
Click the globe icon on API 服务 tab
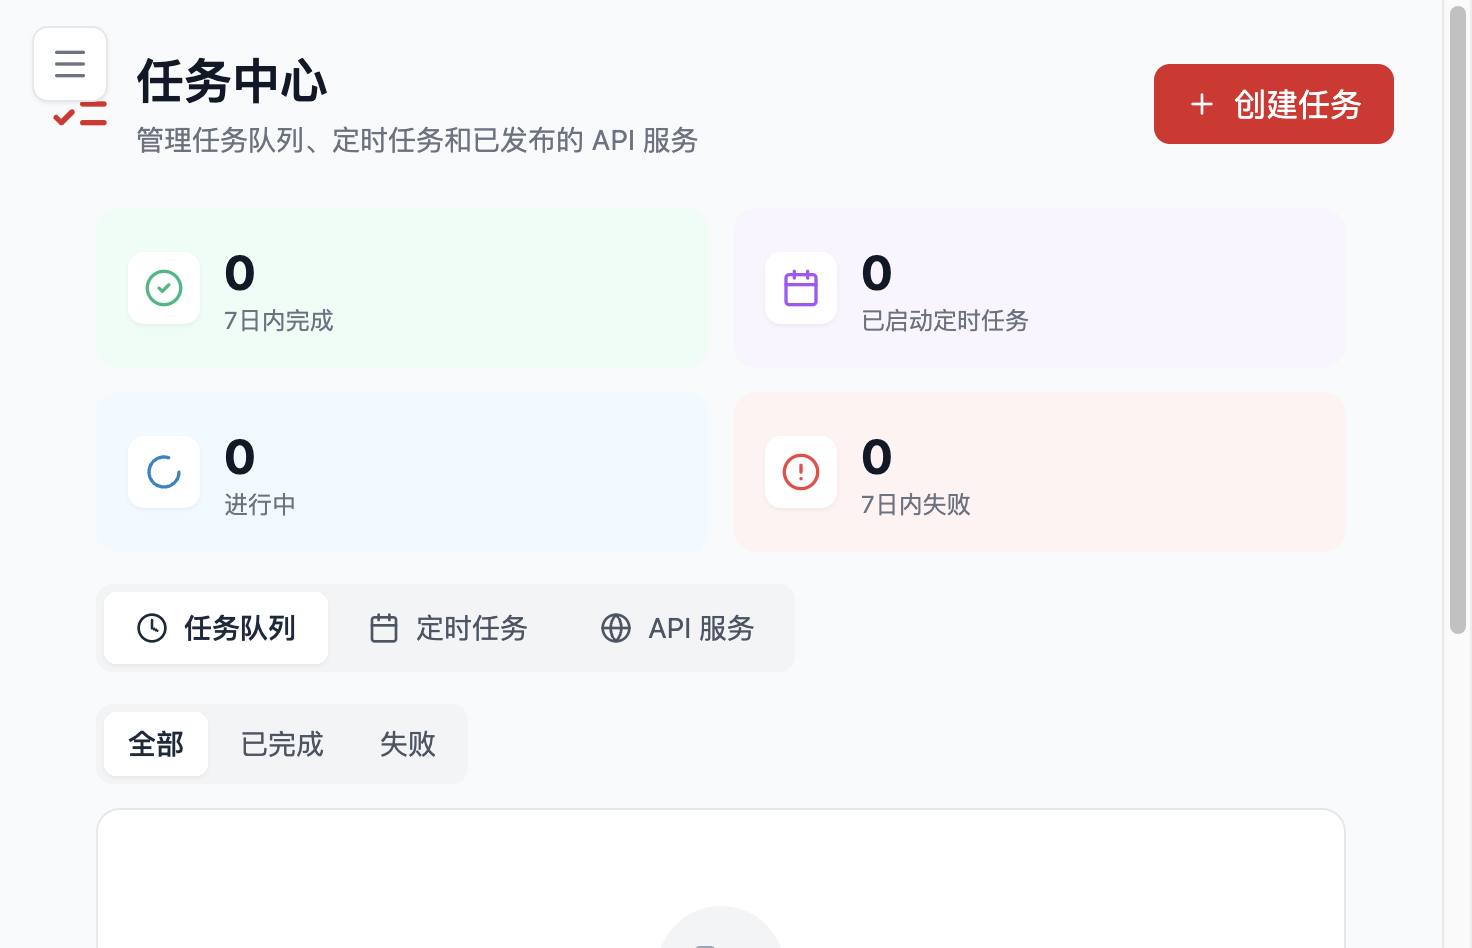click(615, 628)
